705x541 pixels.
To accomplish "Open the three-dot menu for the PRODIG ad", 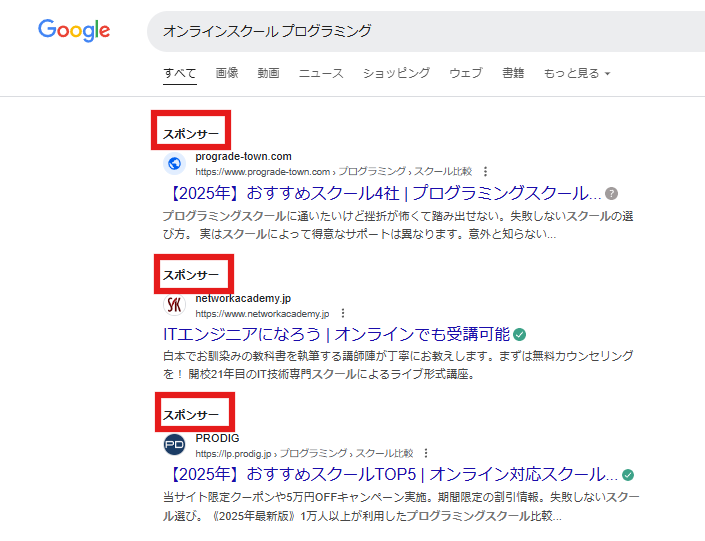I will 426,453.
